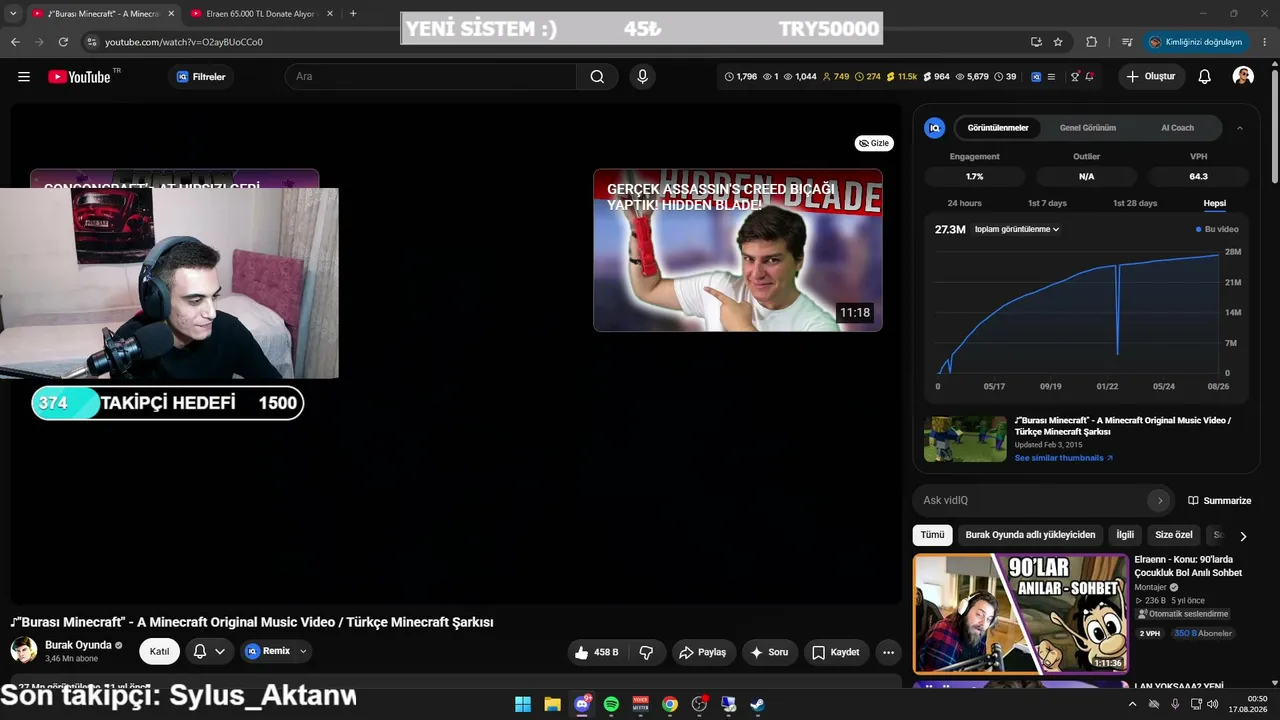Click the Summarize button

(x=1219, y=500)
